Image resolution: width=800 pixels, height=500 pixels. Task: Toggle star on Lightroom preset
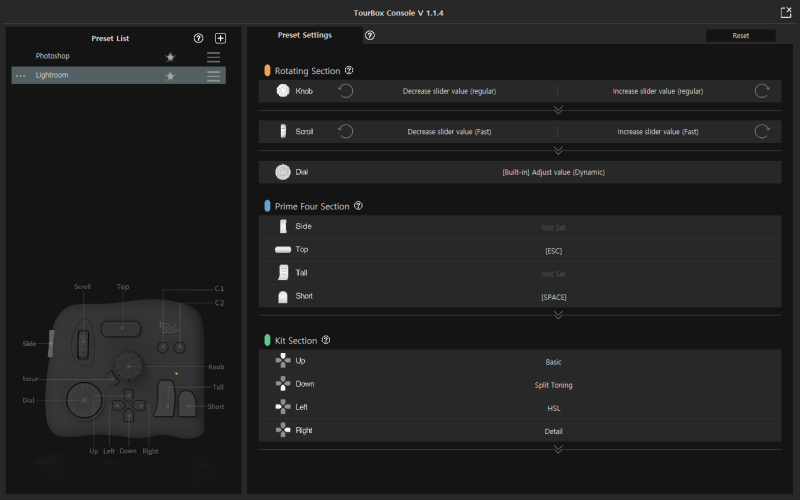pos(170,76)
